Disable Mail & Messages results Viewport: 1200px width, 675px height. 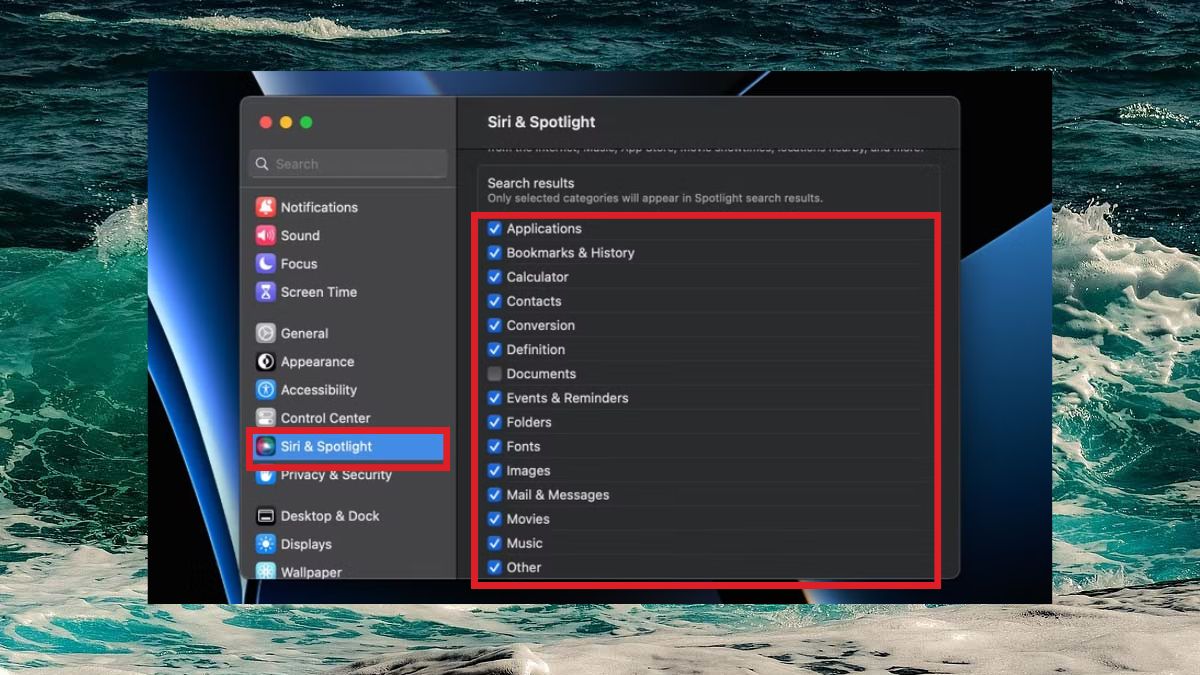tap(494, 494)
